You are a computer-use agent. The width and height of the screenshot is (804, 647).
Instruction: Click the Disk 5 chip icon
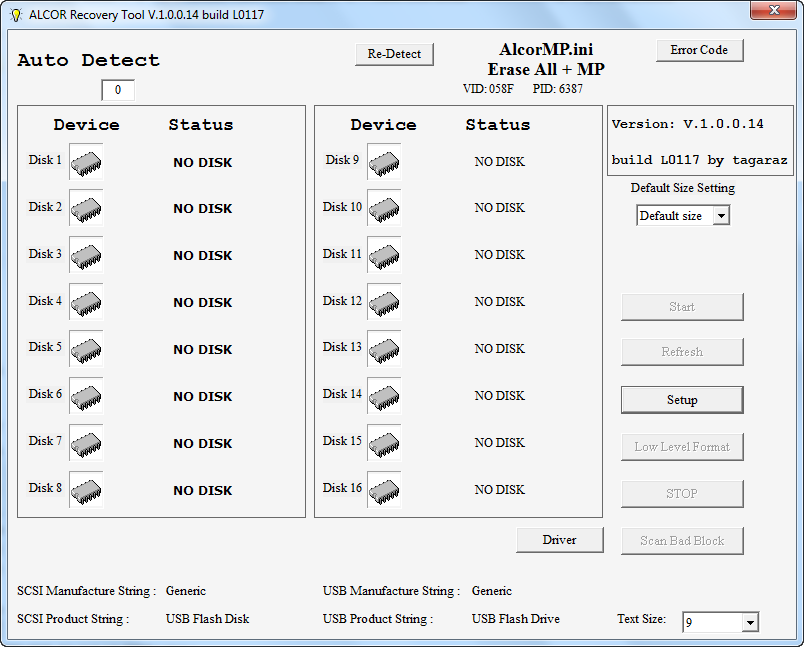[x=86, y=349]
